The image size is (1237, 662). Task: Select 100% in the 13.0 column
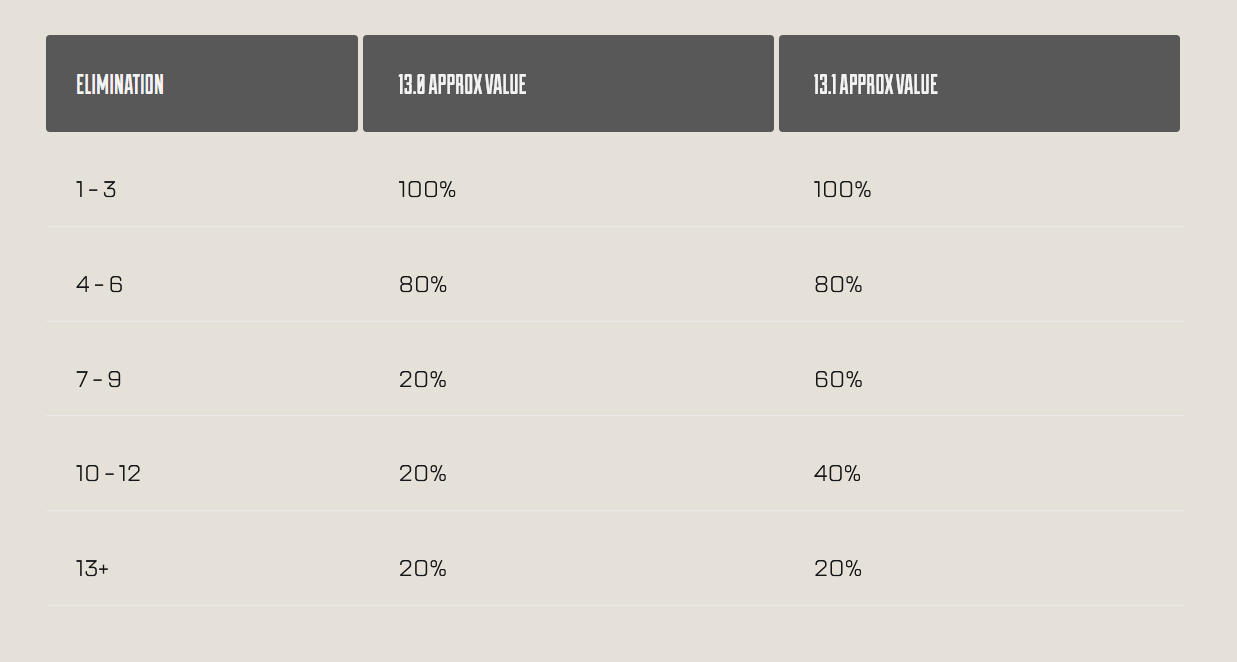[x=427, y=189]
